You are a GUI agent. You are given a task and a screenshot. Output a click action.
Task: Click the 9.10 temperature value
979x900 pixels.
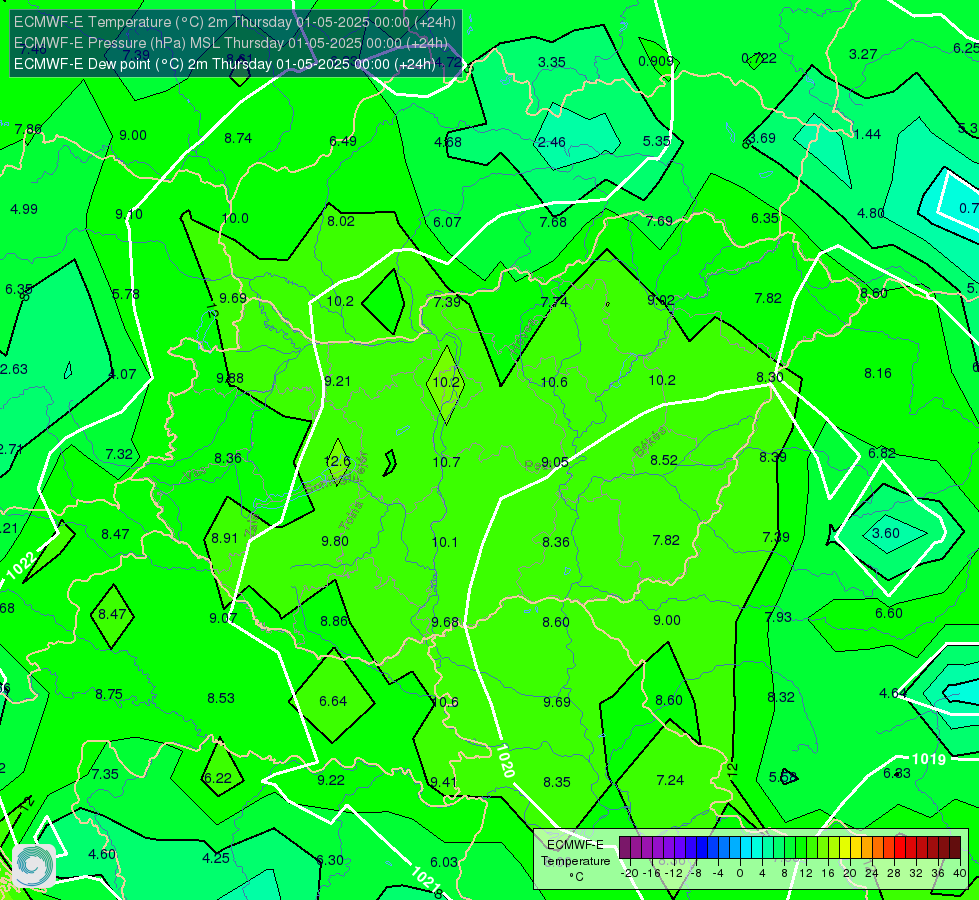(x=129, y=214)
